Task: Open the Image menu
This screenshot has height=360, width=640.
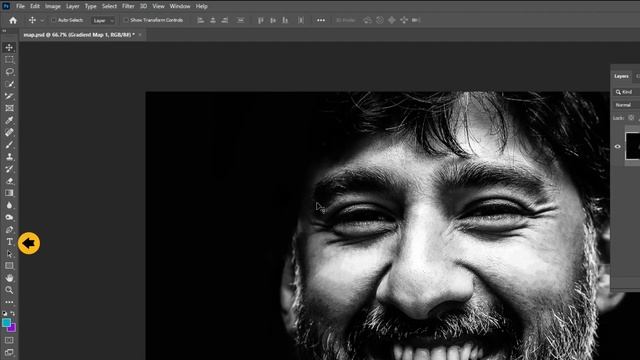Action: click(x=53, y=6)
